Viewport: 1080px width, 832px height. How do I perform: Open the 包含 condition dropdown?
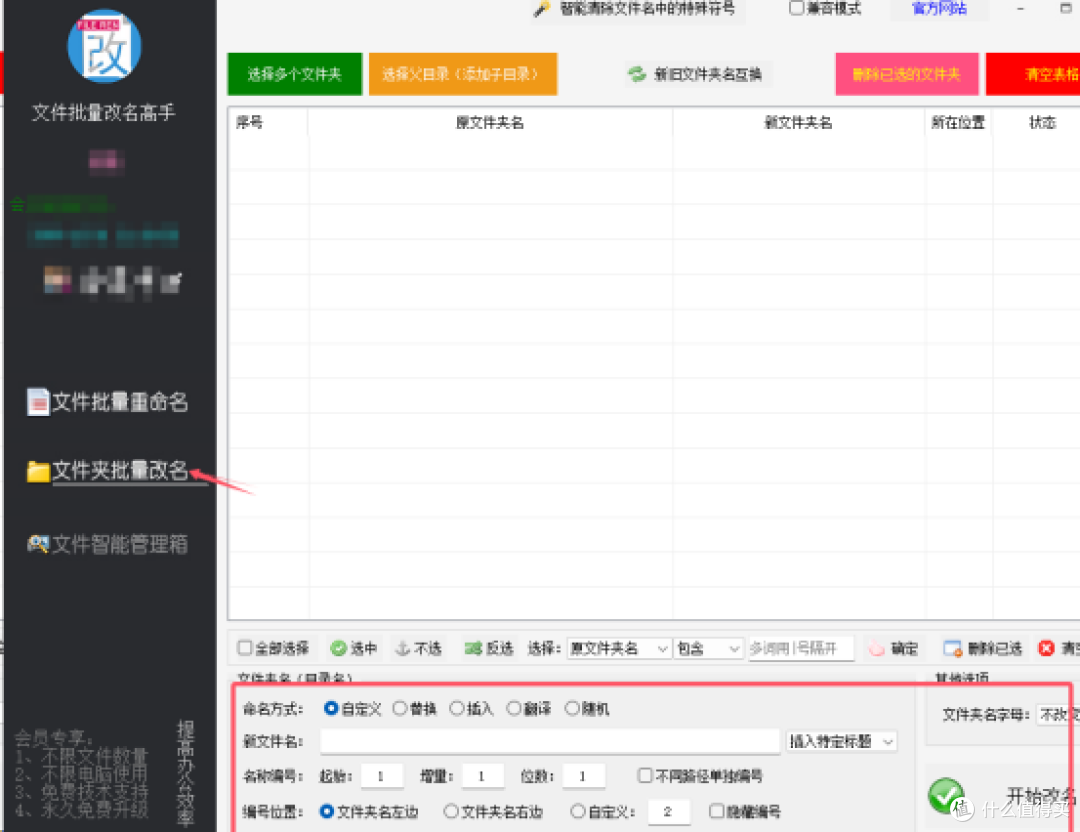coord(709,648)
